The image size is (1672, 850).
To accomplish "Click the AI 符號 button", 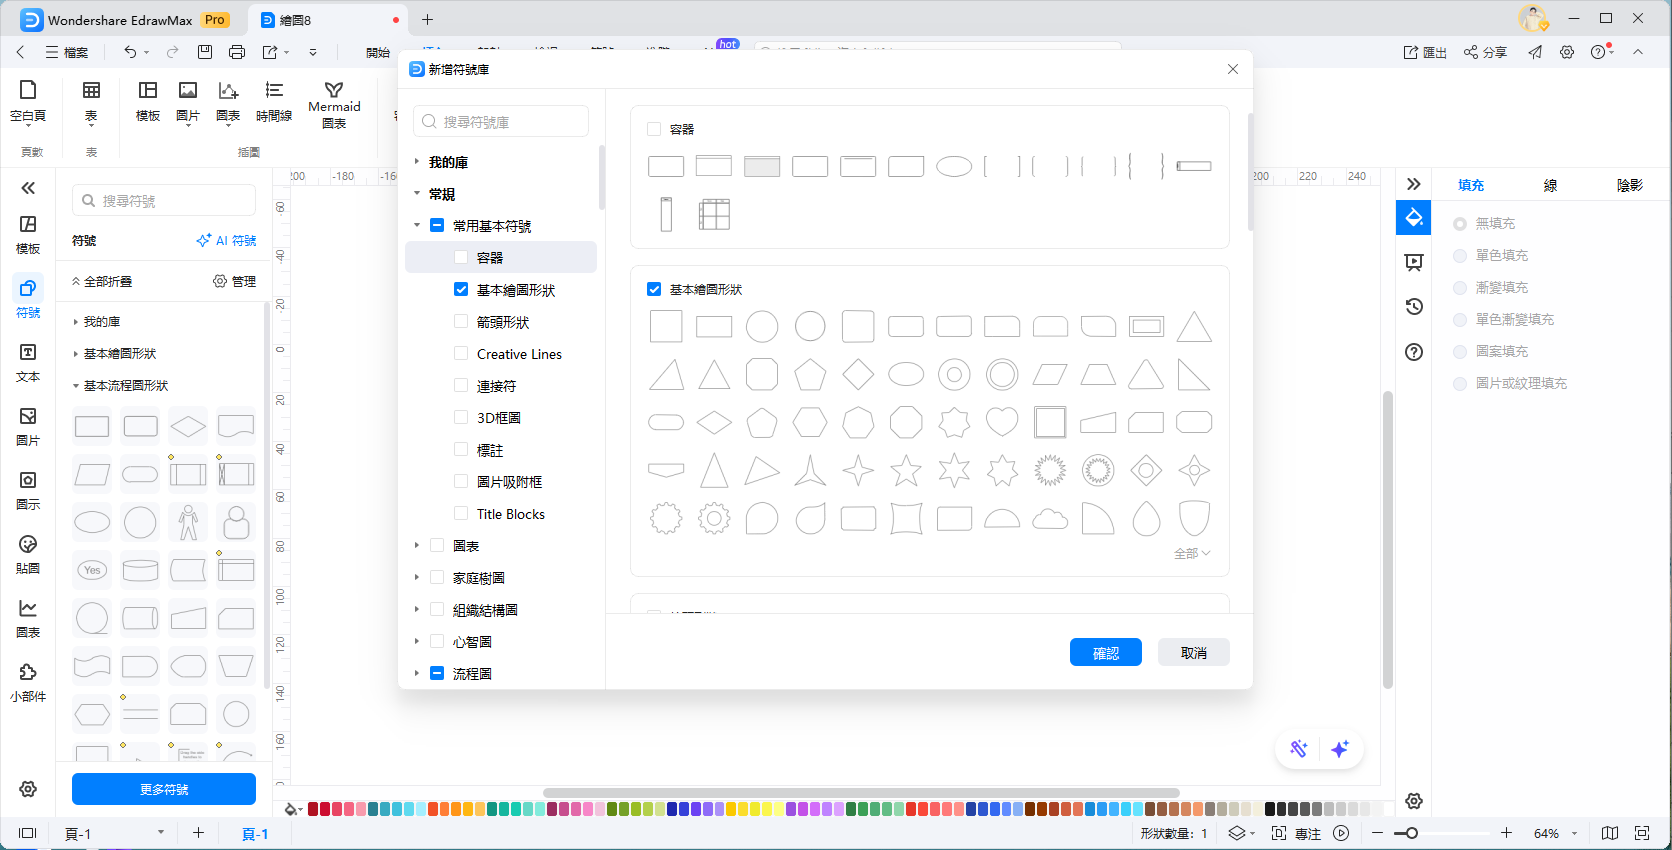I will click(226, 241).
